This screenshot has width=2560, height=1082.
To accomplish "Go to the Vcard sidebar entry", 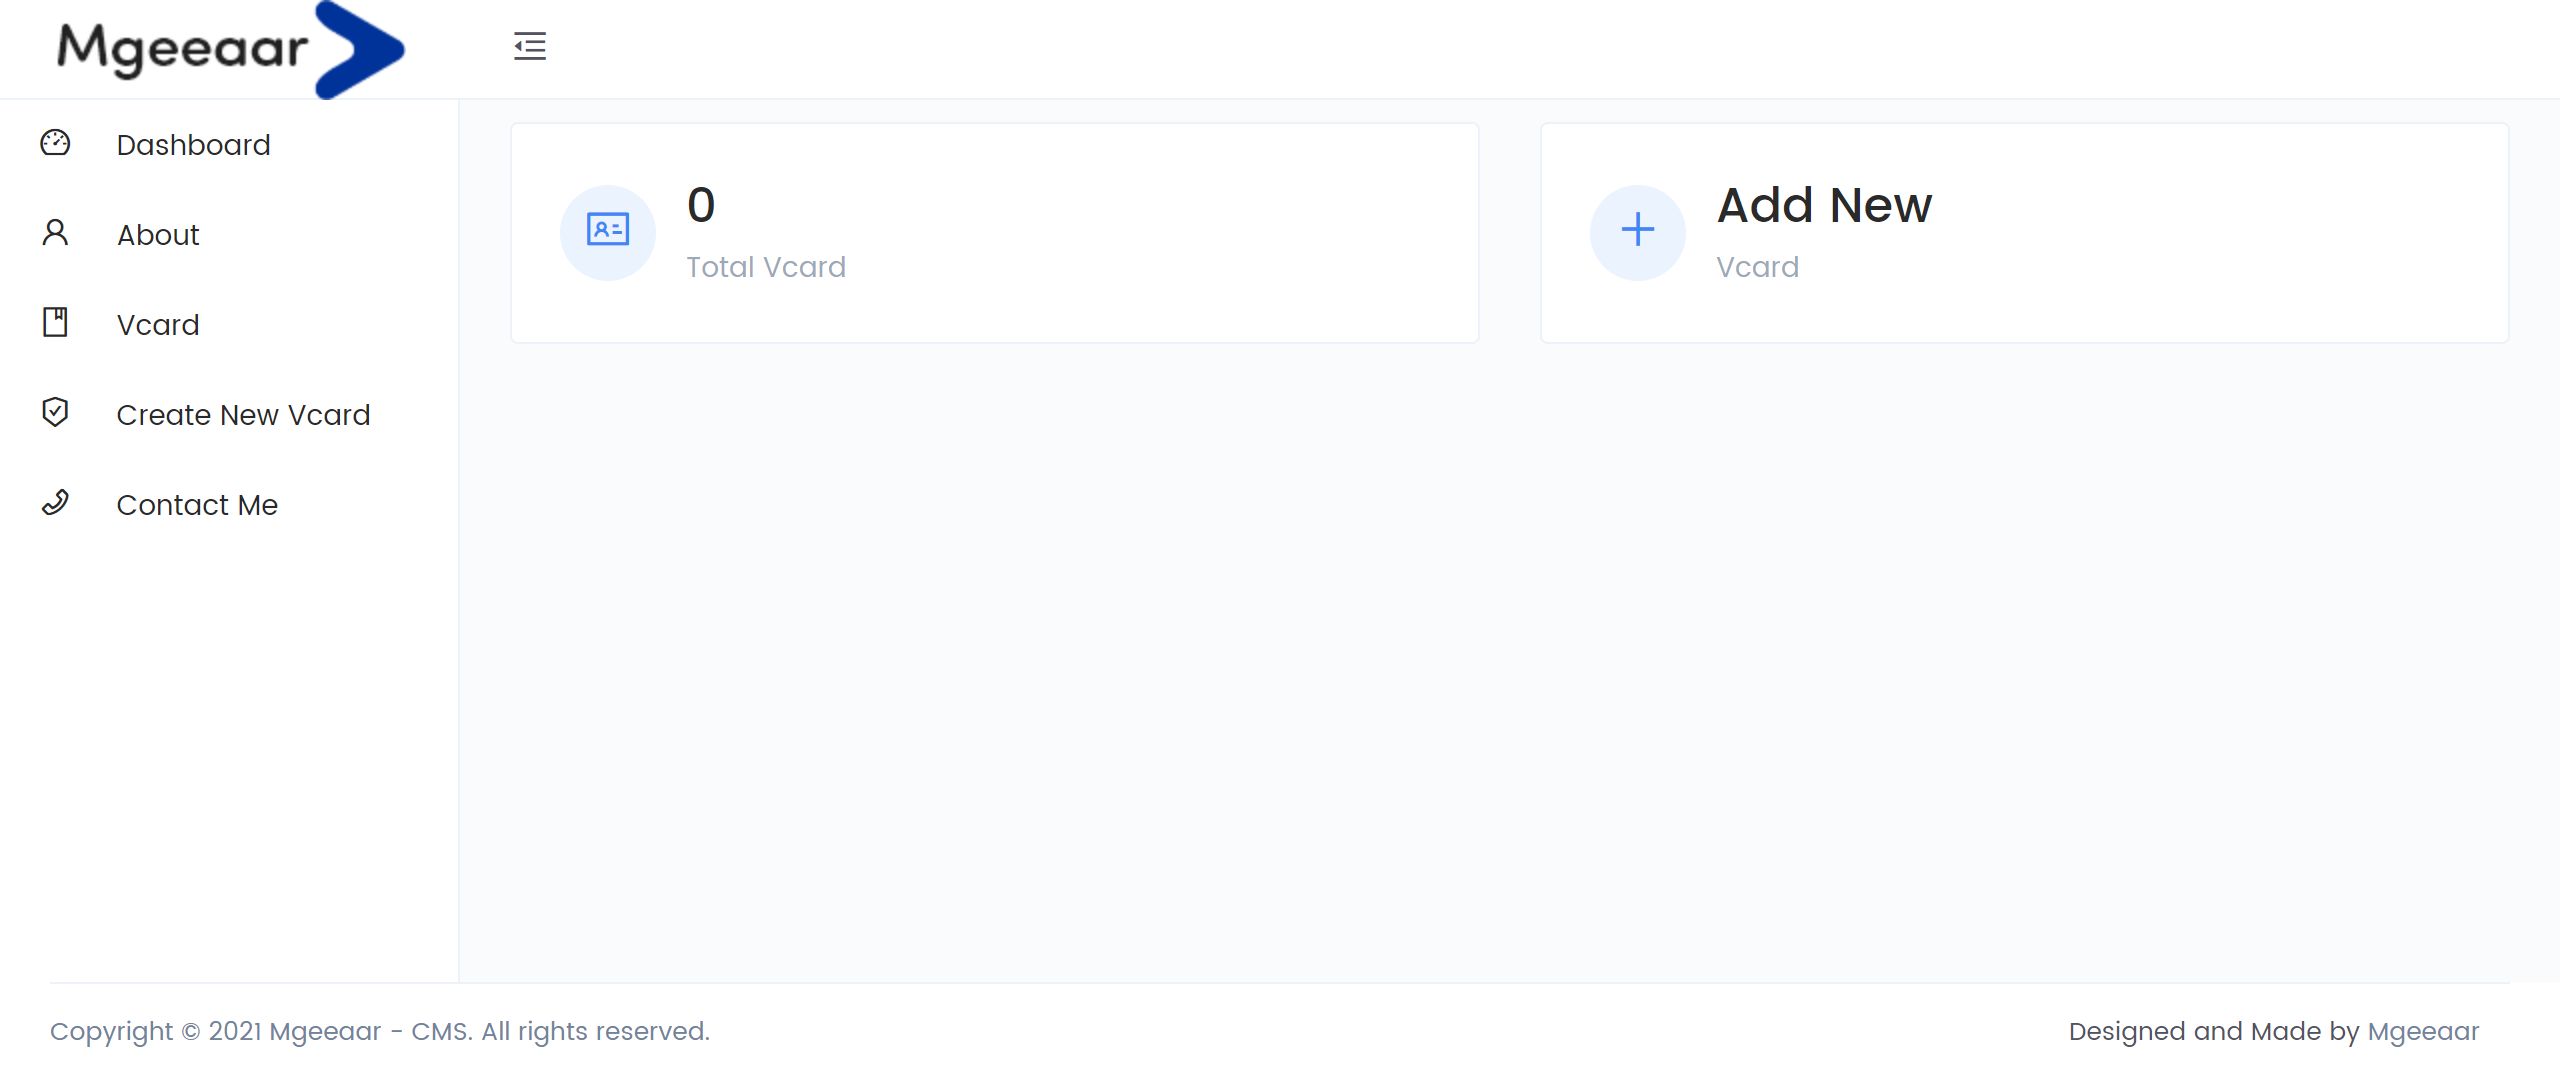I will click(158, 326).
